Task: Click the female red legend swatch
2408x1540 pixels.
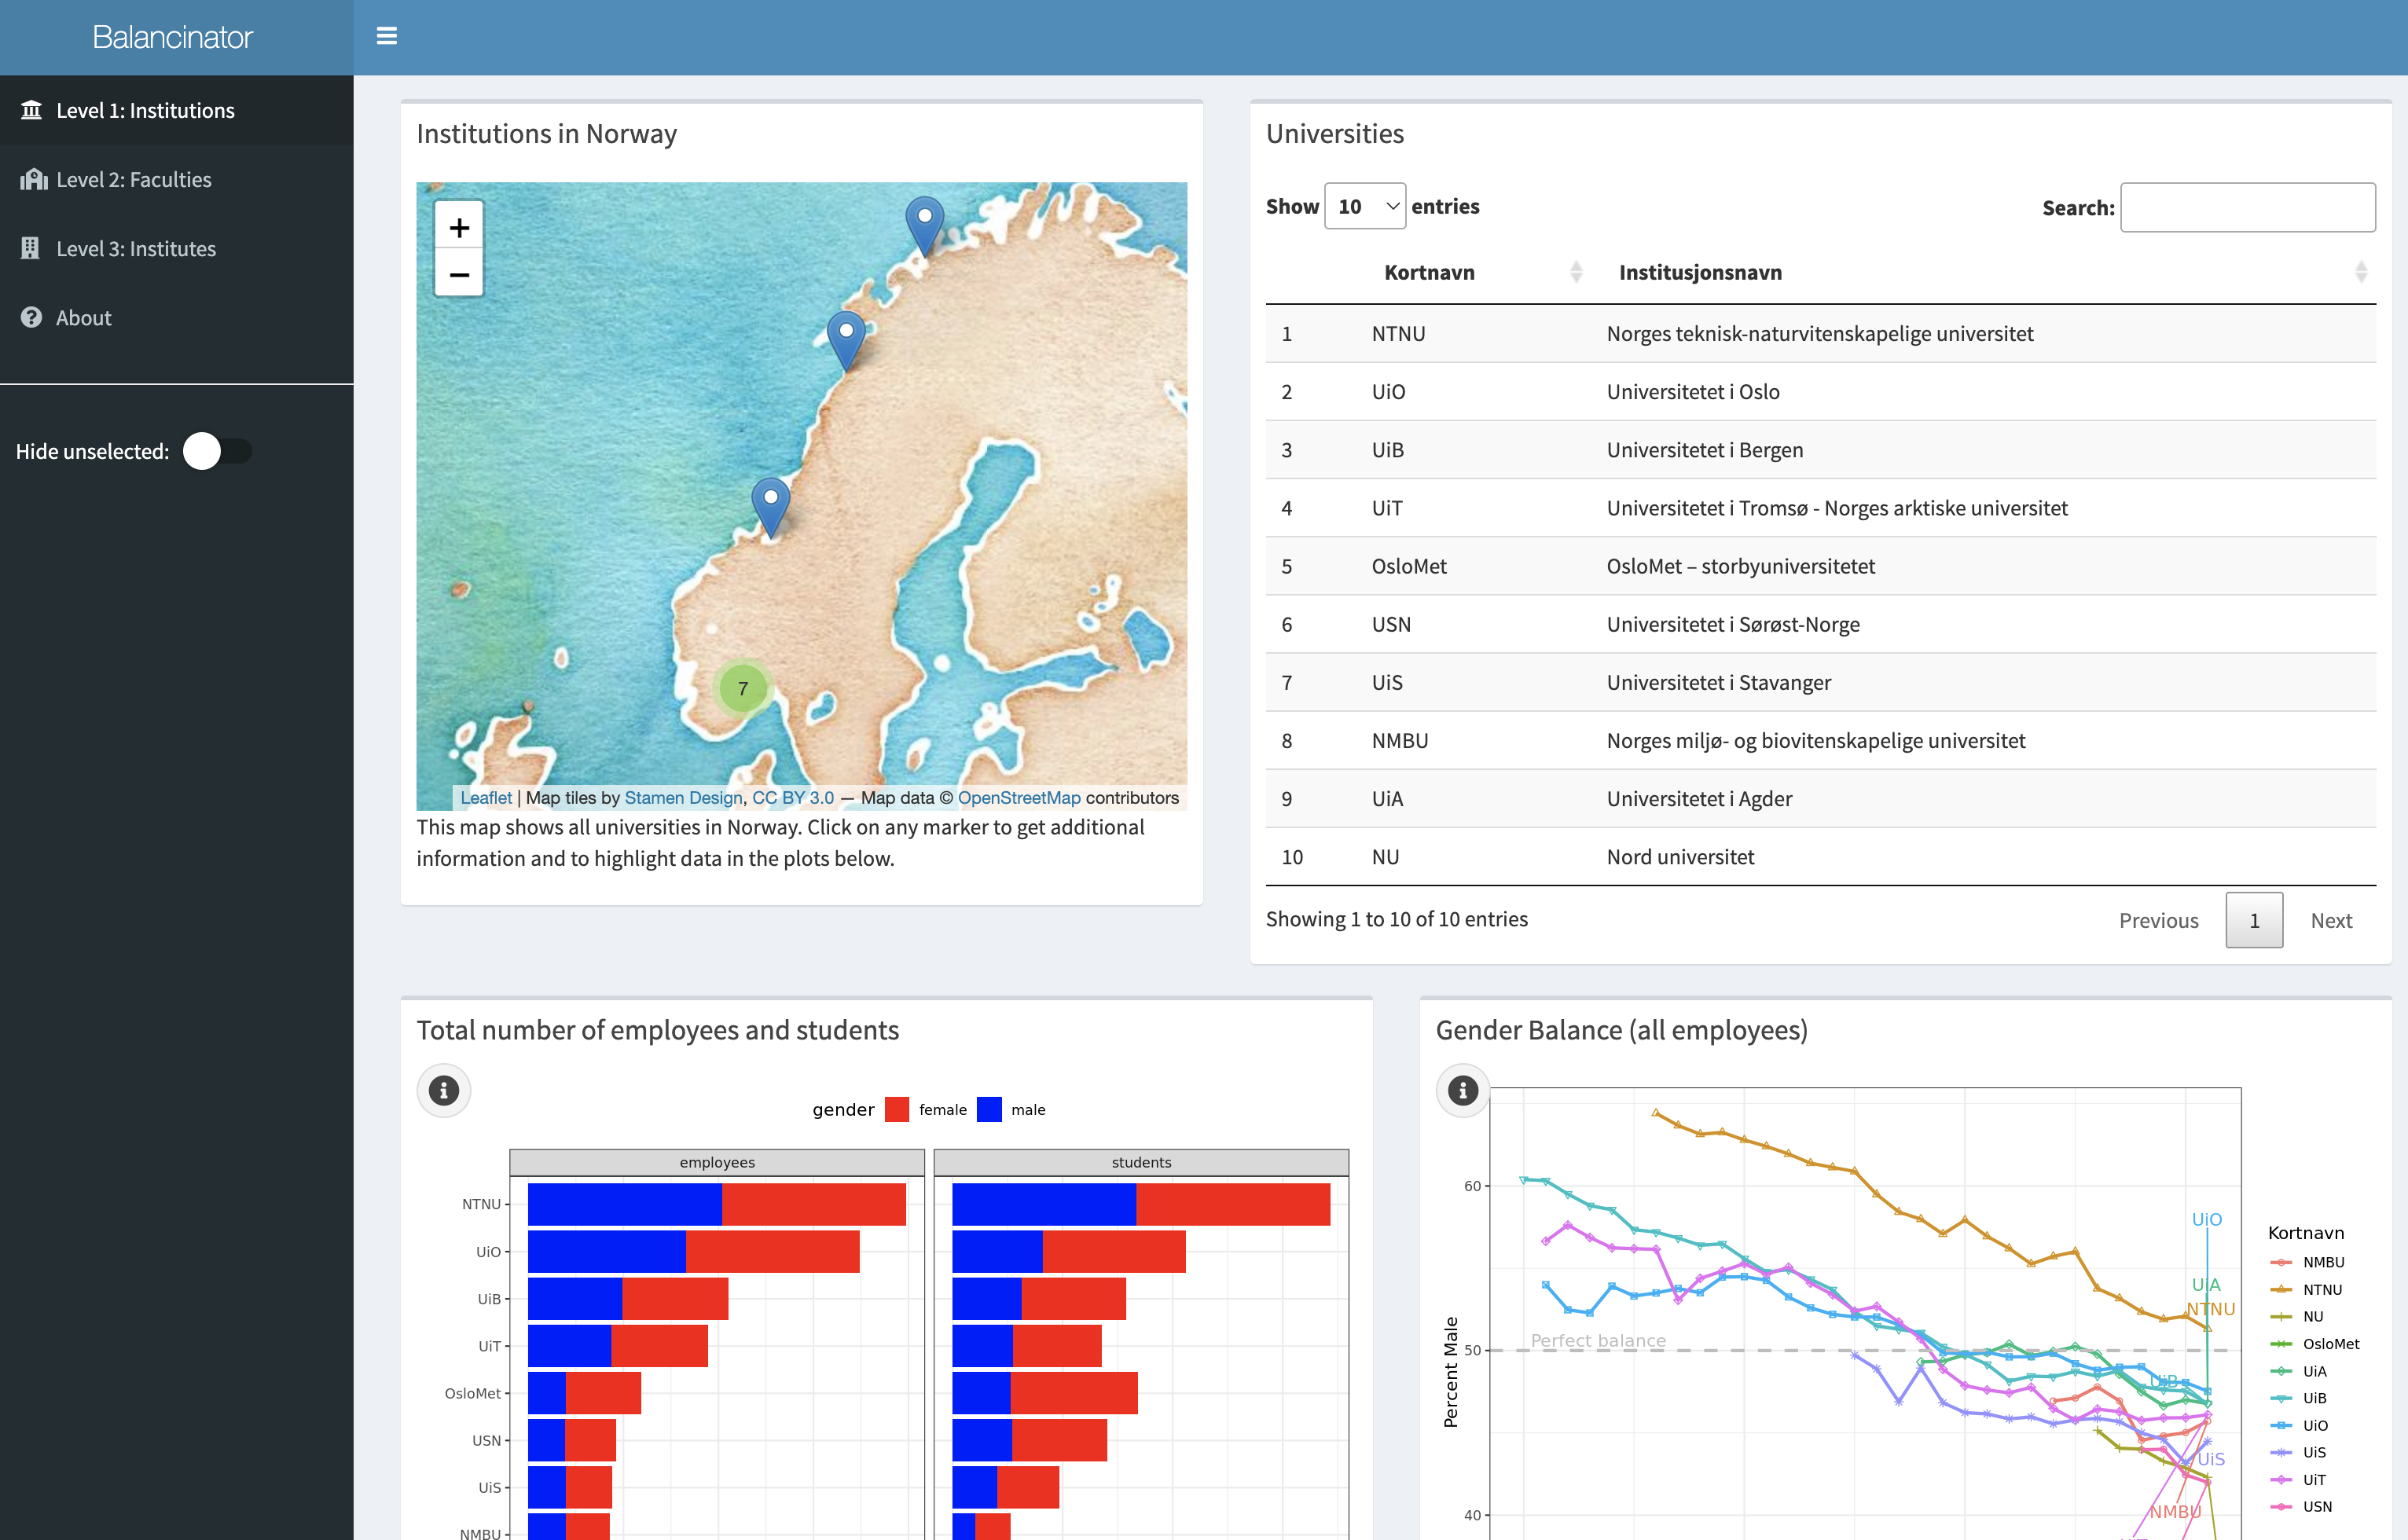Action: point(897,1109)
